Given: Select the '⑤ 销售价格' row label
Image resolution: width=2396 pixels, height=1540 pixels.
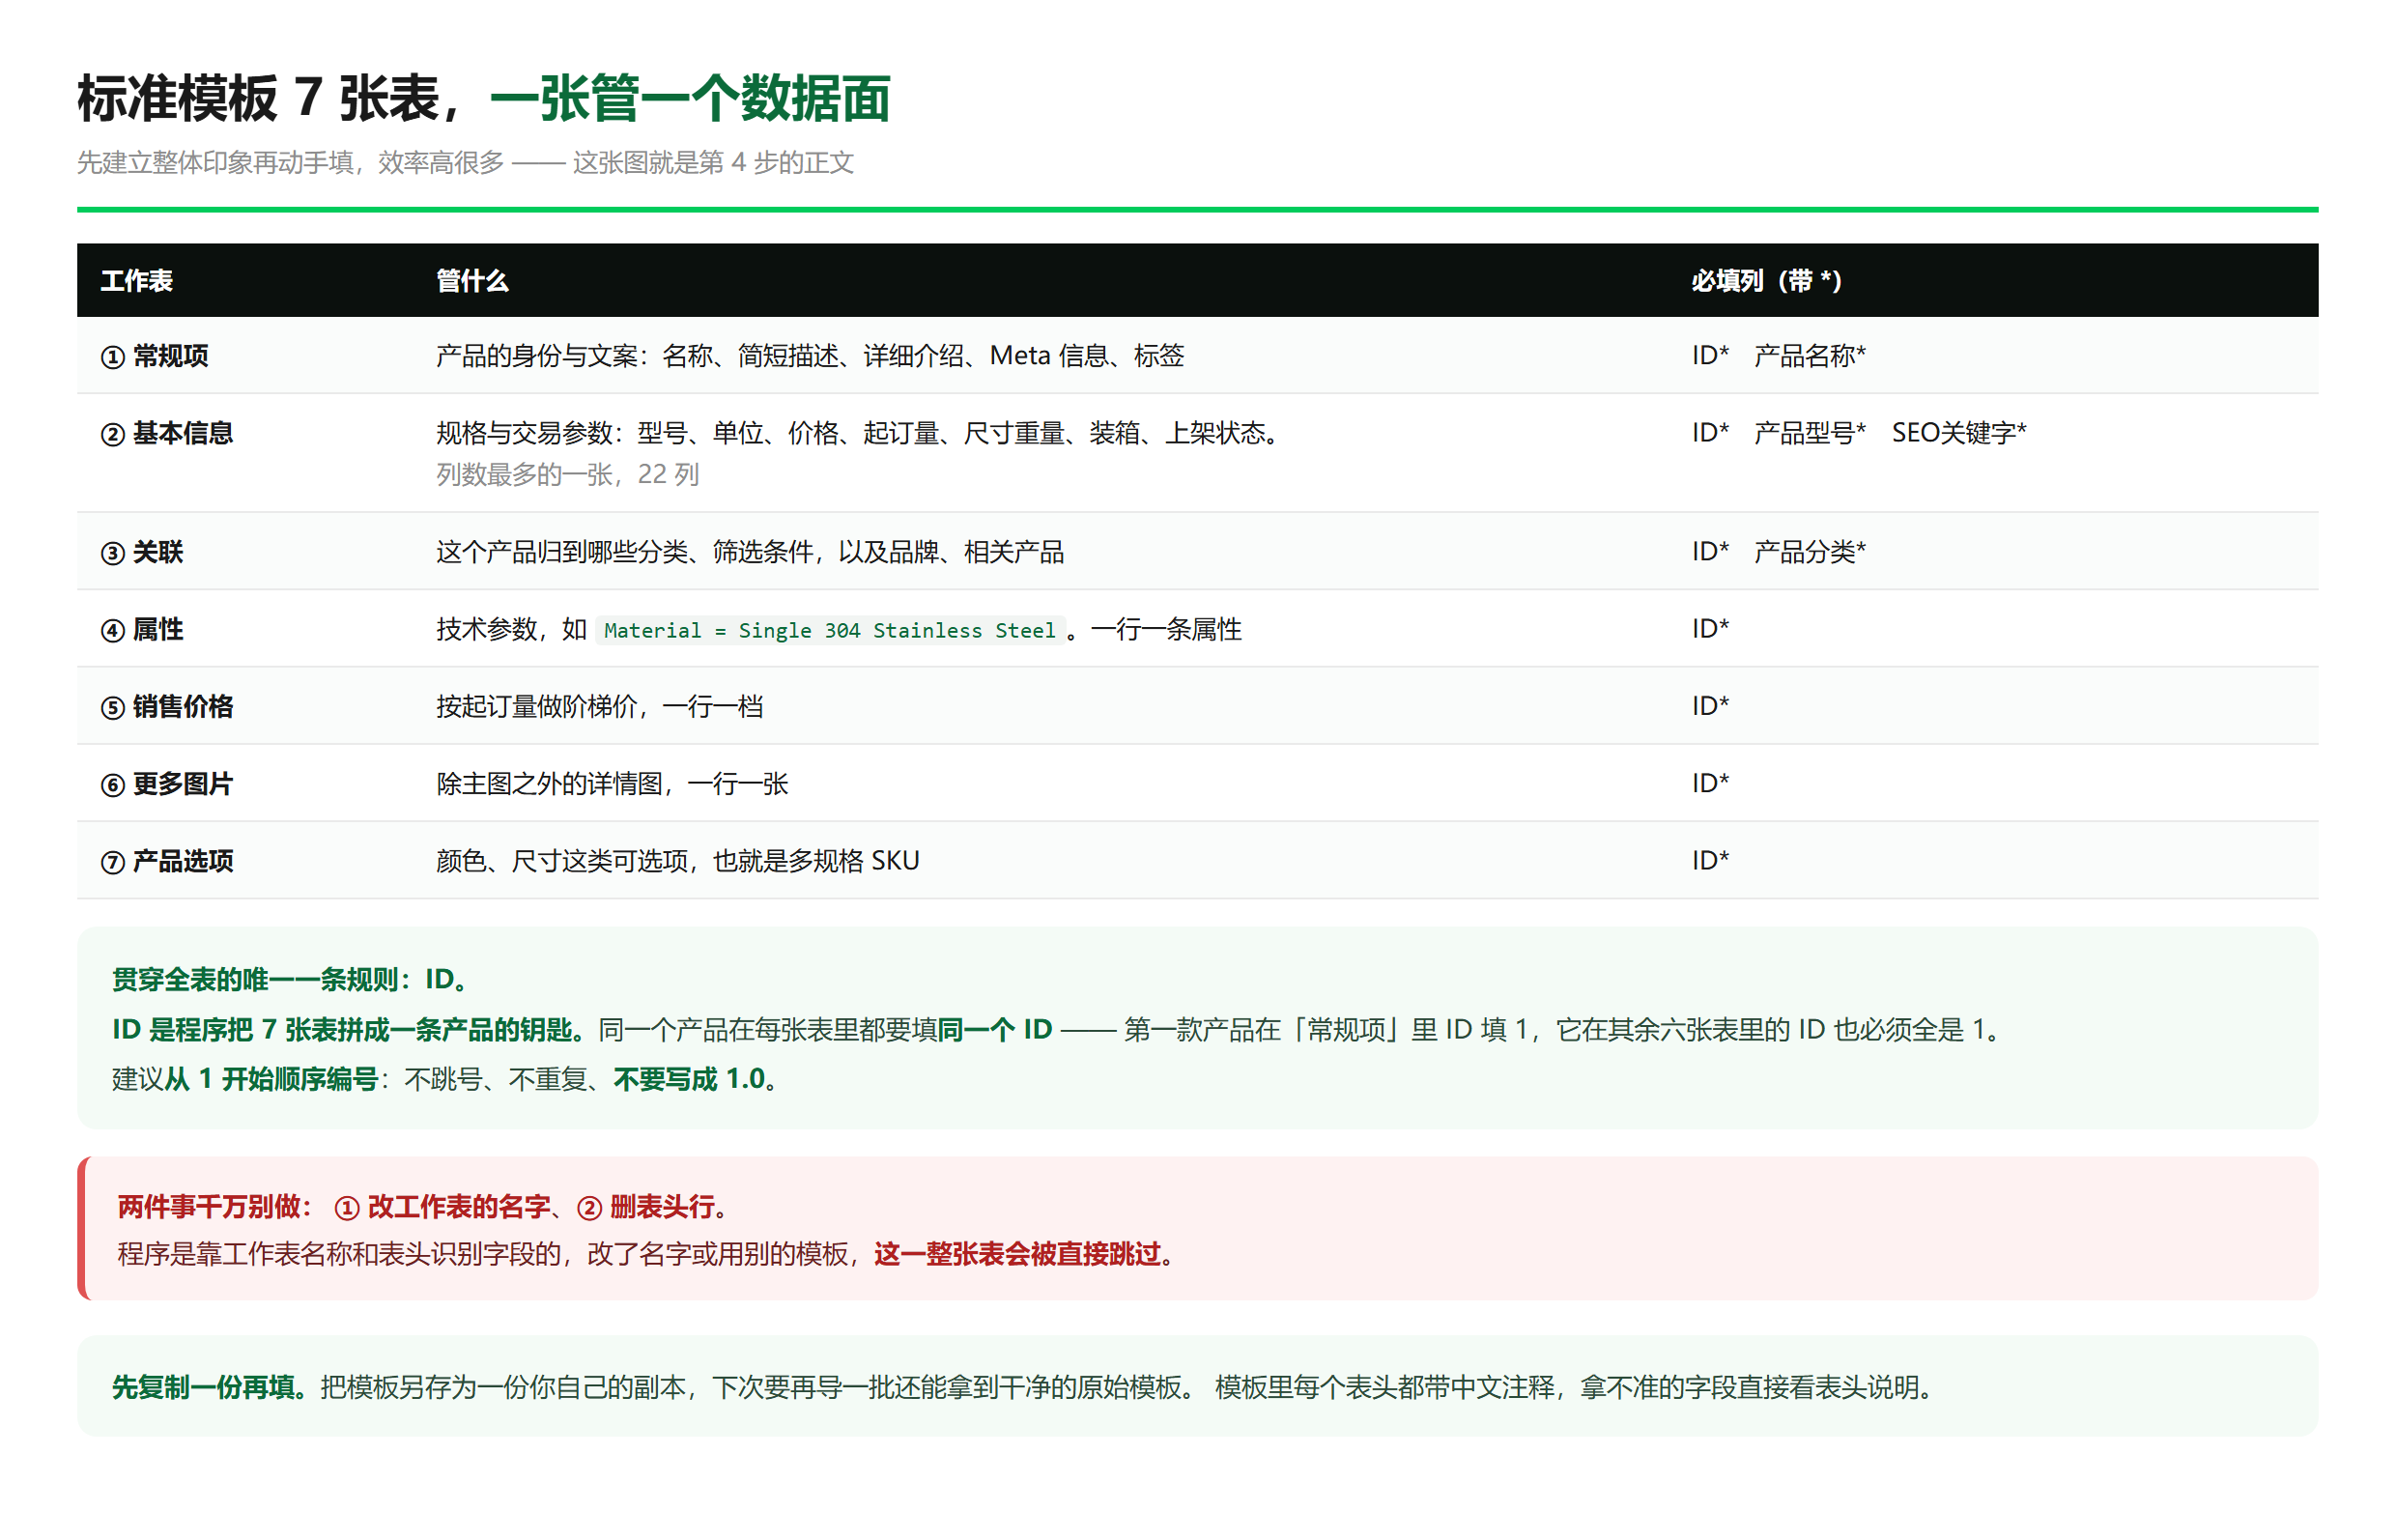Looking at the screenshot, I should 167,706.
